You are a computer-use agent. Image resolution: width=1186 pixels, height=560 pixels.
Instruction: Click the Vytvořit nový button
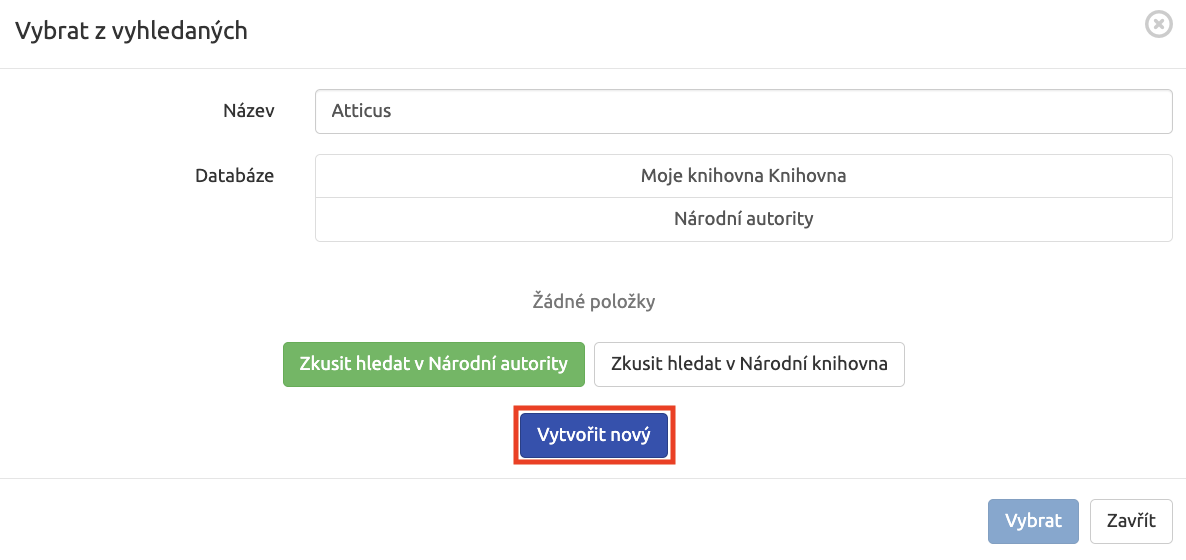pos(594,435)
